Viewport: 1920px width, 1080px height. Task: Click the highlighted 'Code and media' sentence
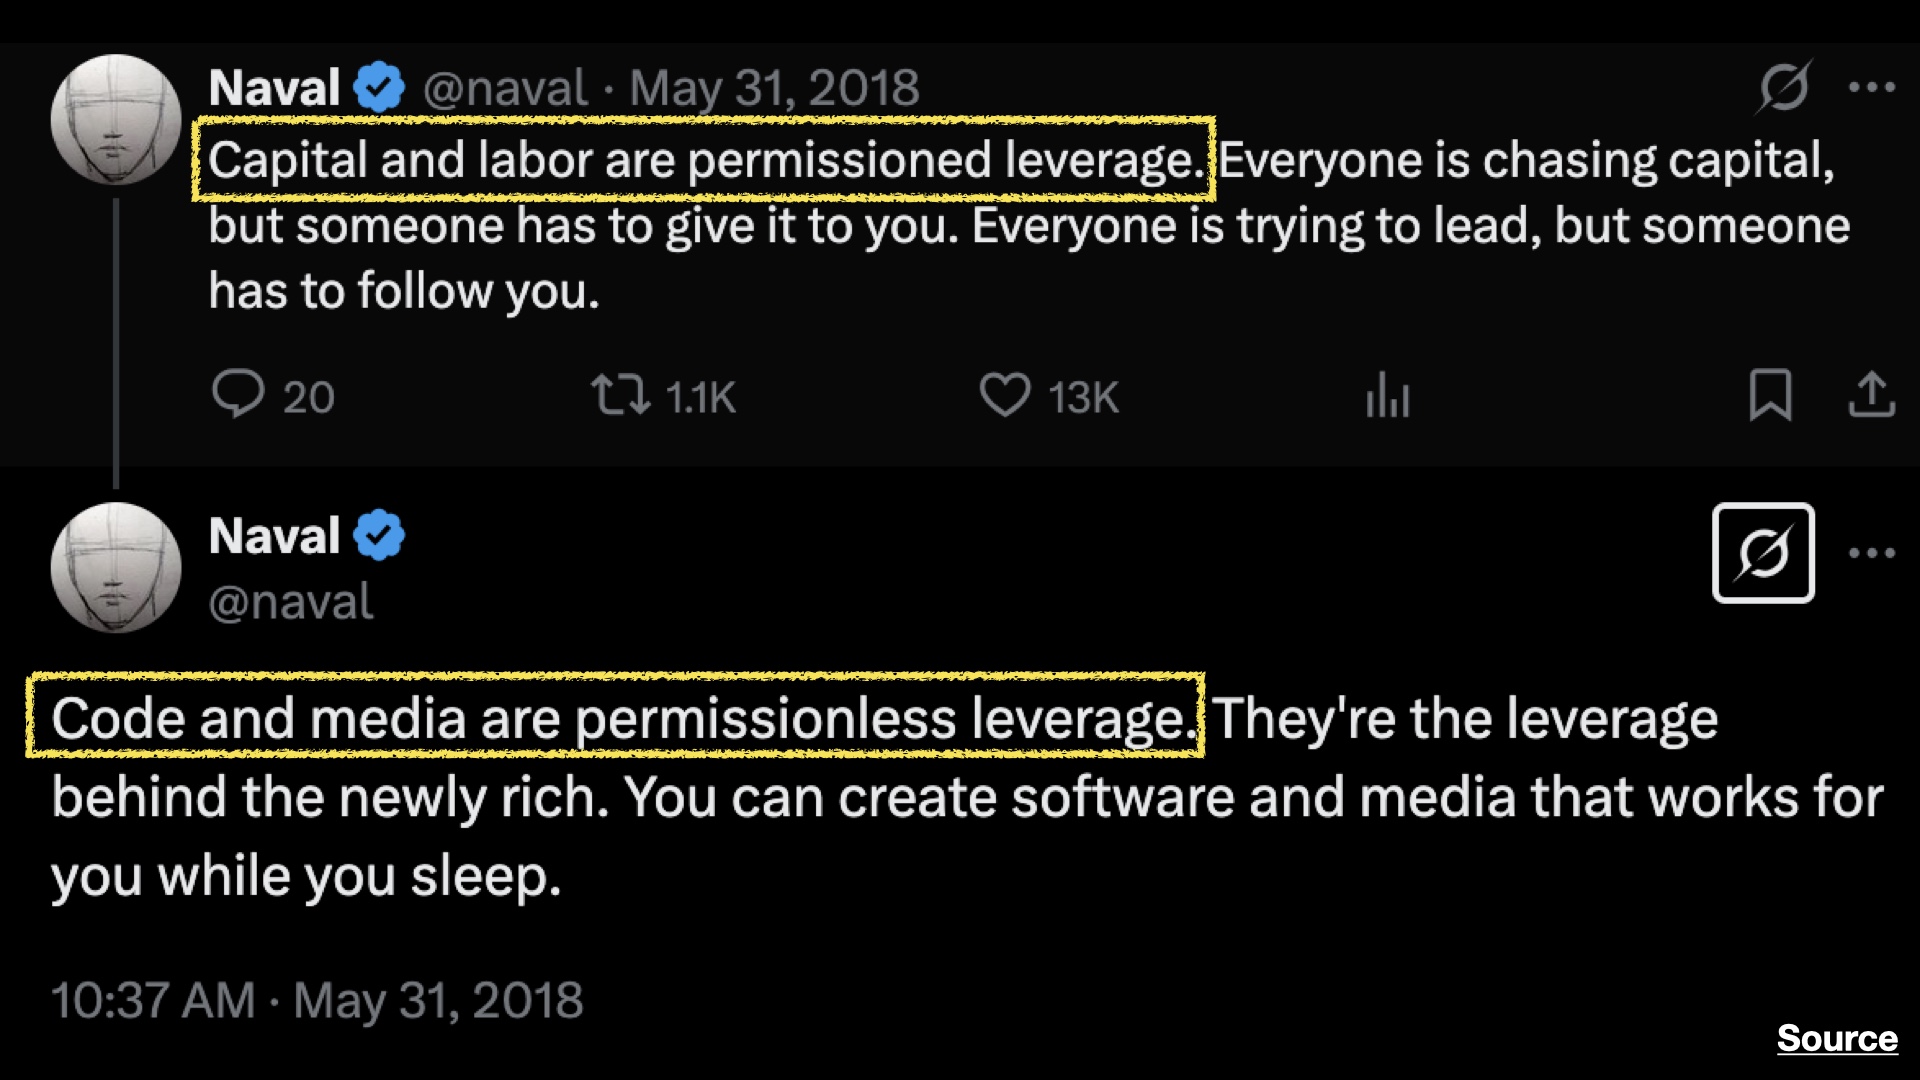click(x=615, y=717)
